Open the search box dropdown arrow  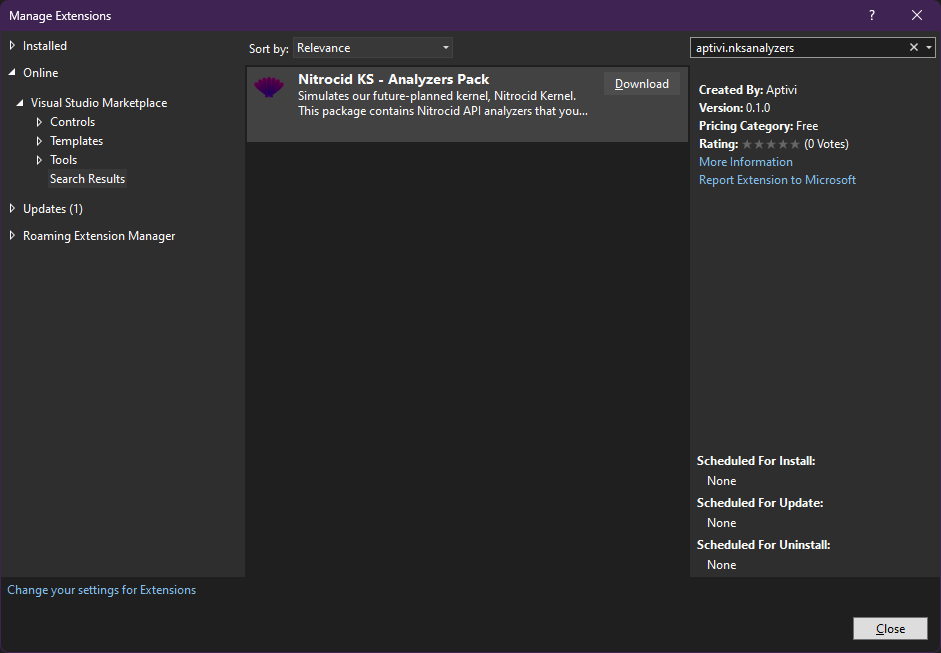929,47
